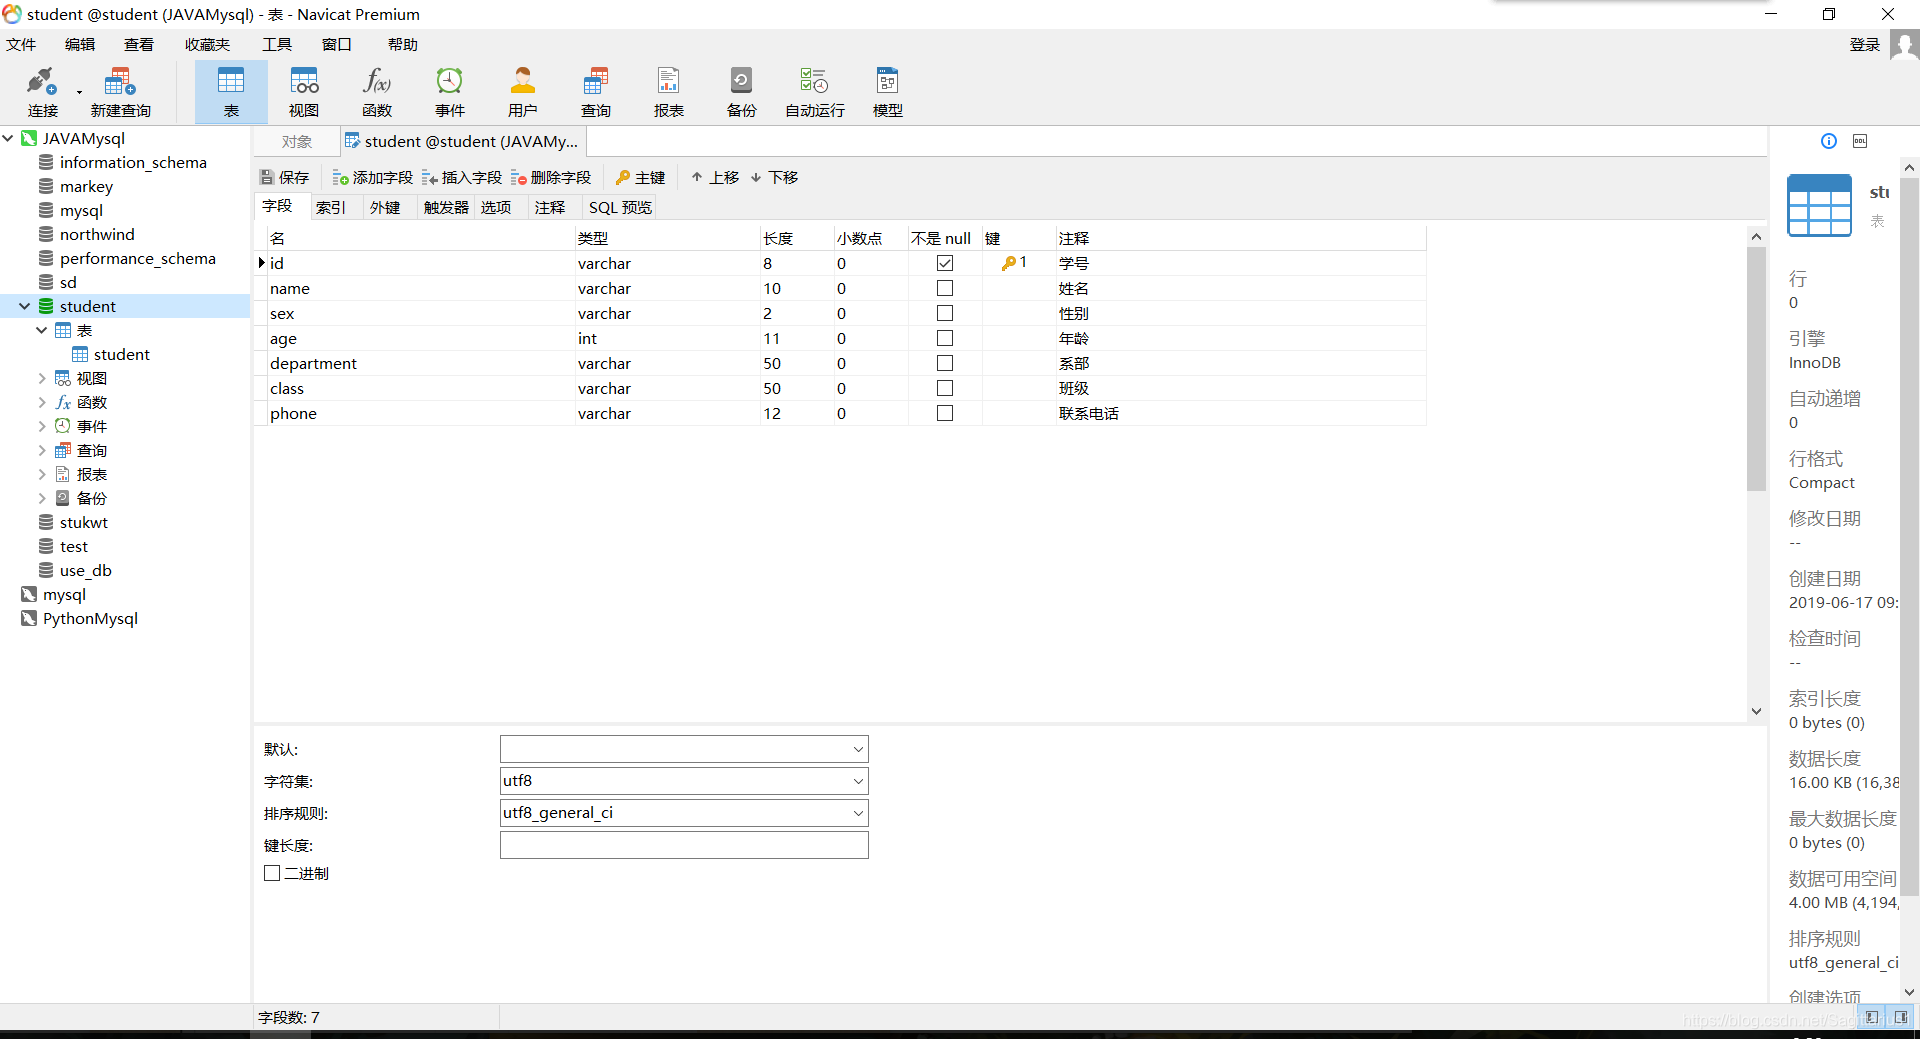Enable the Binary (二进制) checkbox
1920x1039 pixels.
272,873
